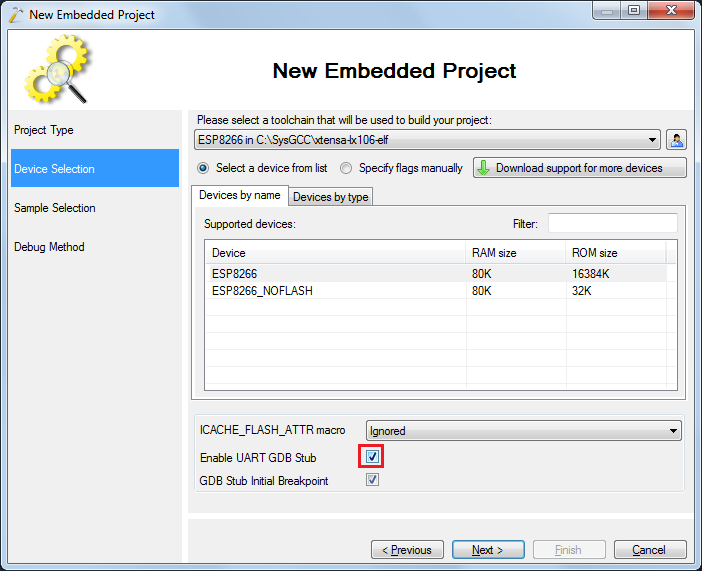Expand the ICACHE_FLASH_ATTR macro dropdown
Image resolution: width=702 pixels, height=571 pixels.
pyautogui.click(x=523, y=431)
